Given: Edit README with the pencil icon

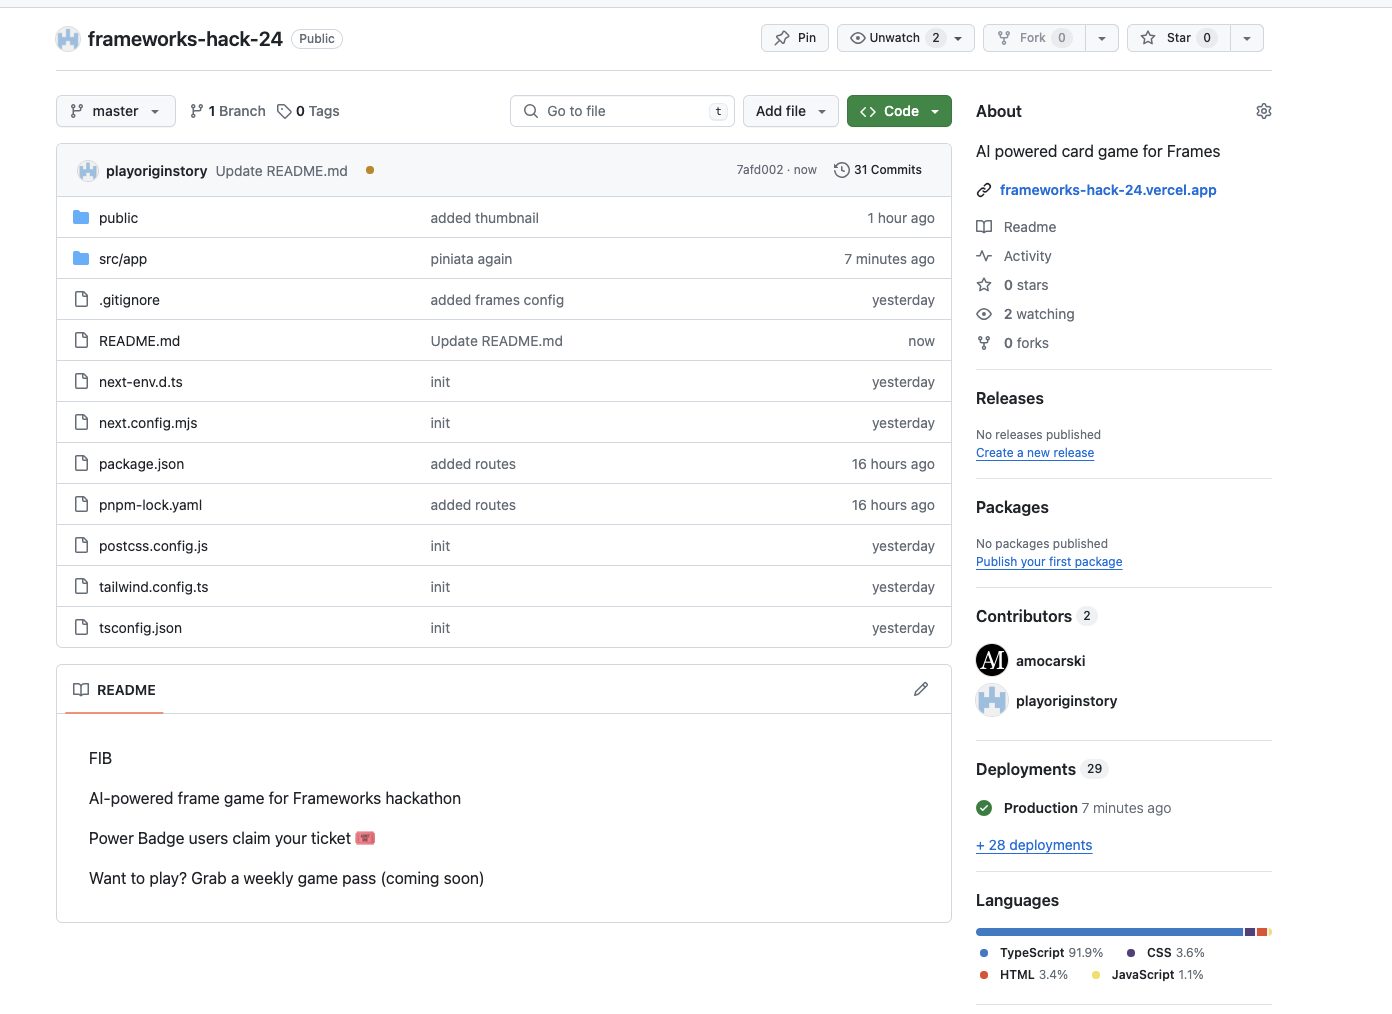Looking at the screenshot, I should point(921,689).
